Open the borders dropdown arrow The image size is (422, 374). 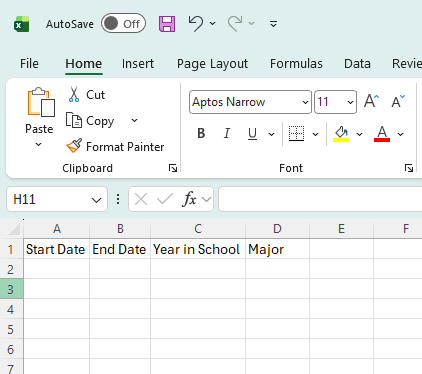315,134
